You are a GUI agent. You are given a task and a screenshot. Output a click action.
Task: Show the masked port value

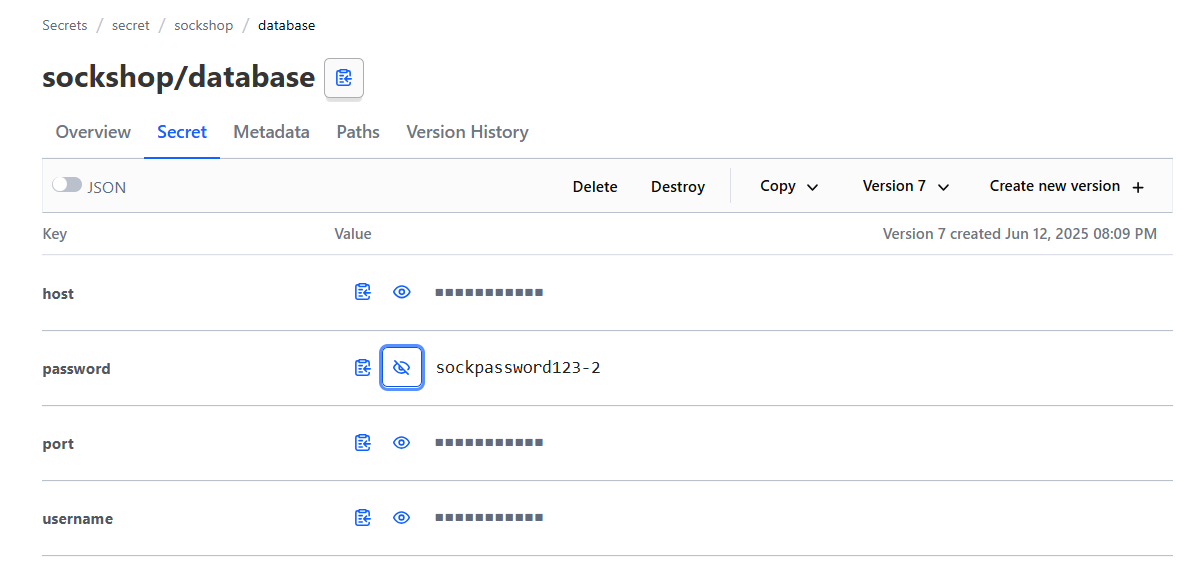click(402, 443)
